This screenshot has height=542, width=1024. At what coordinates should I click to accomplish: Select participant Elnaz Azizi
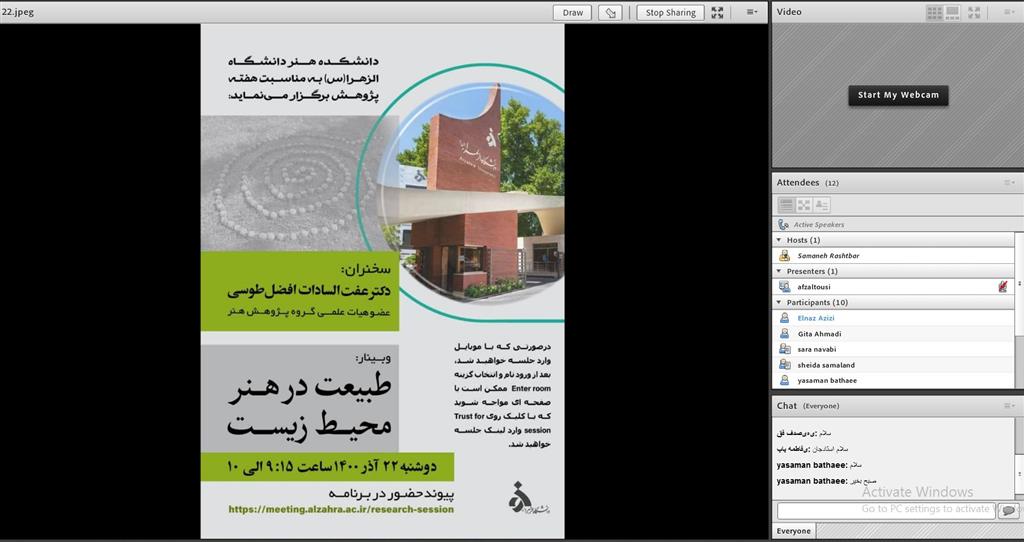[893, 318]
